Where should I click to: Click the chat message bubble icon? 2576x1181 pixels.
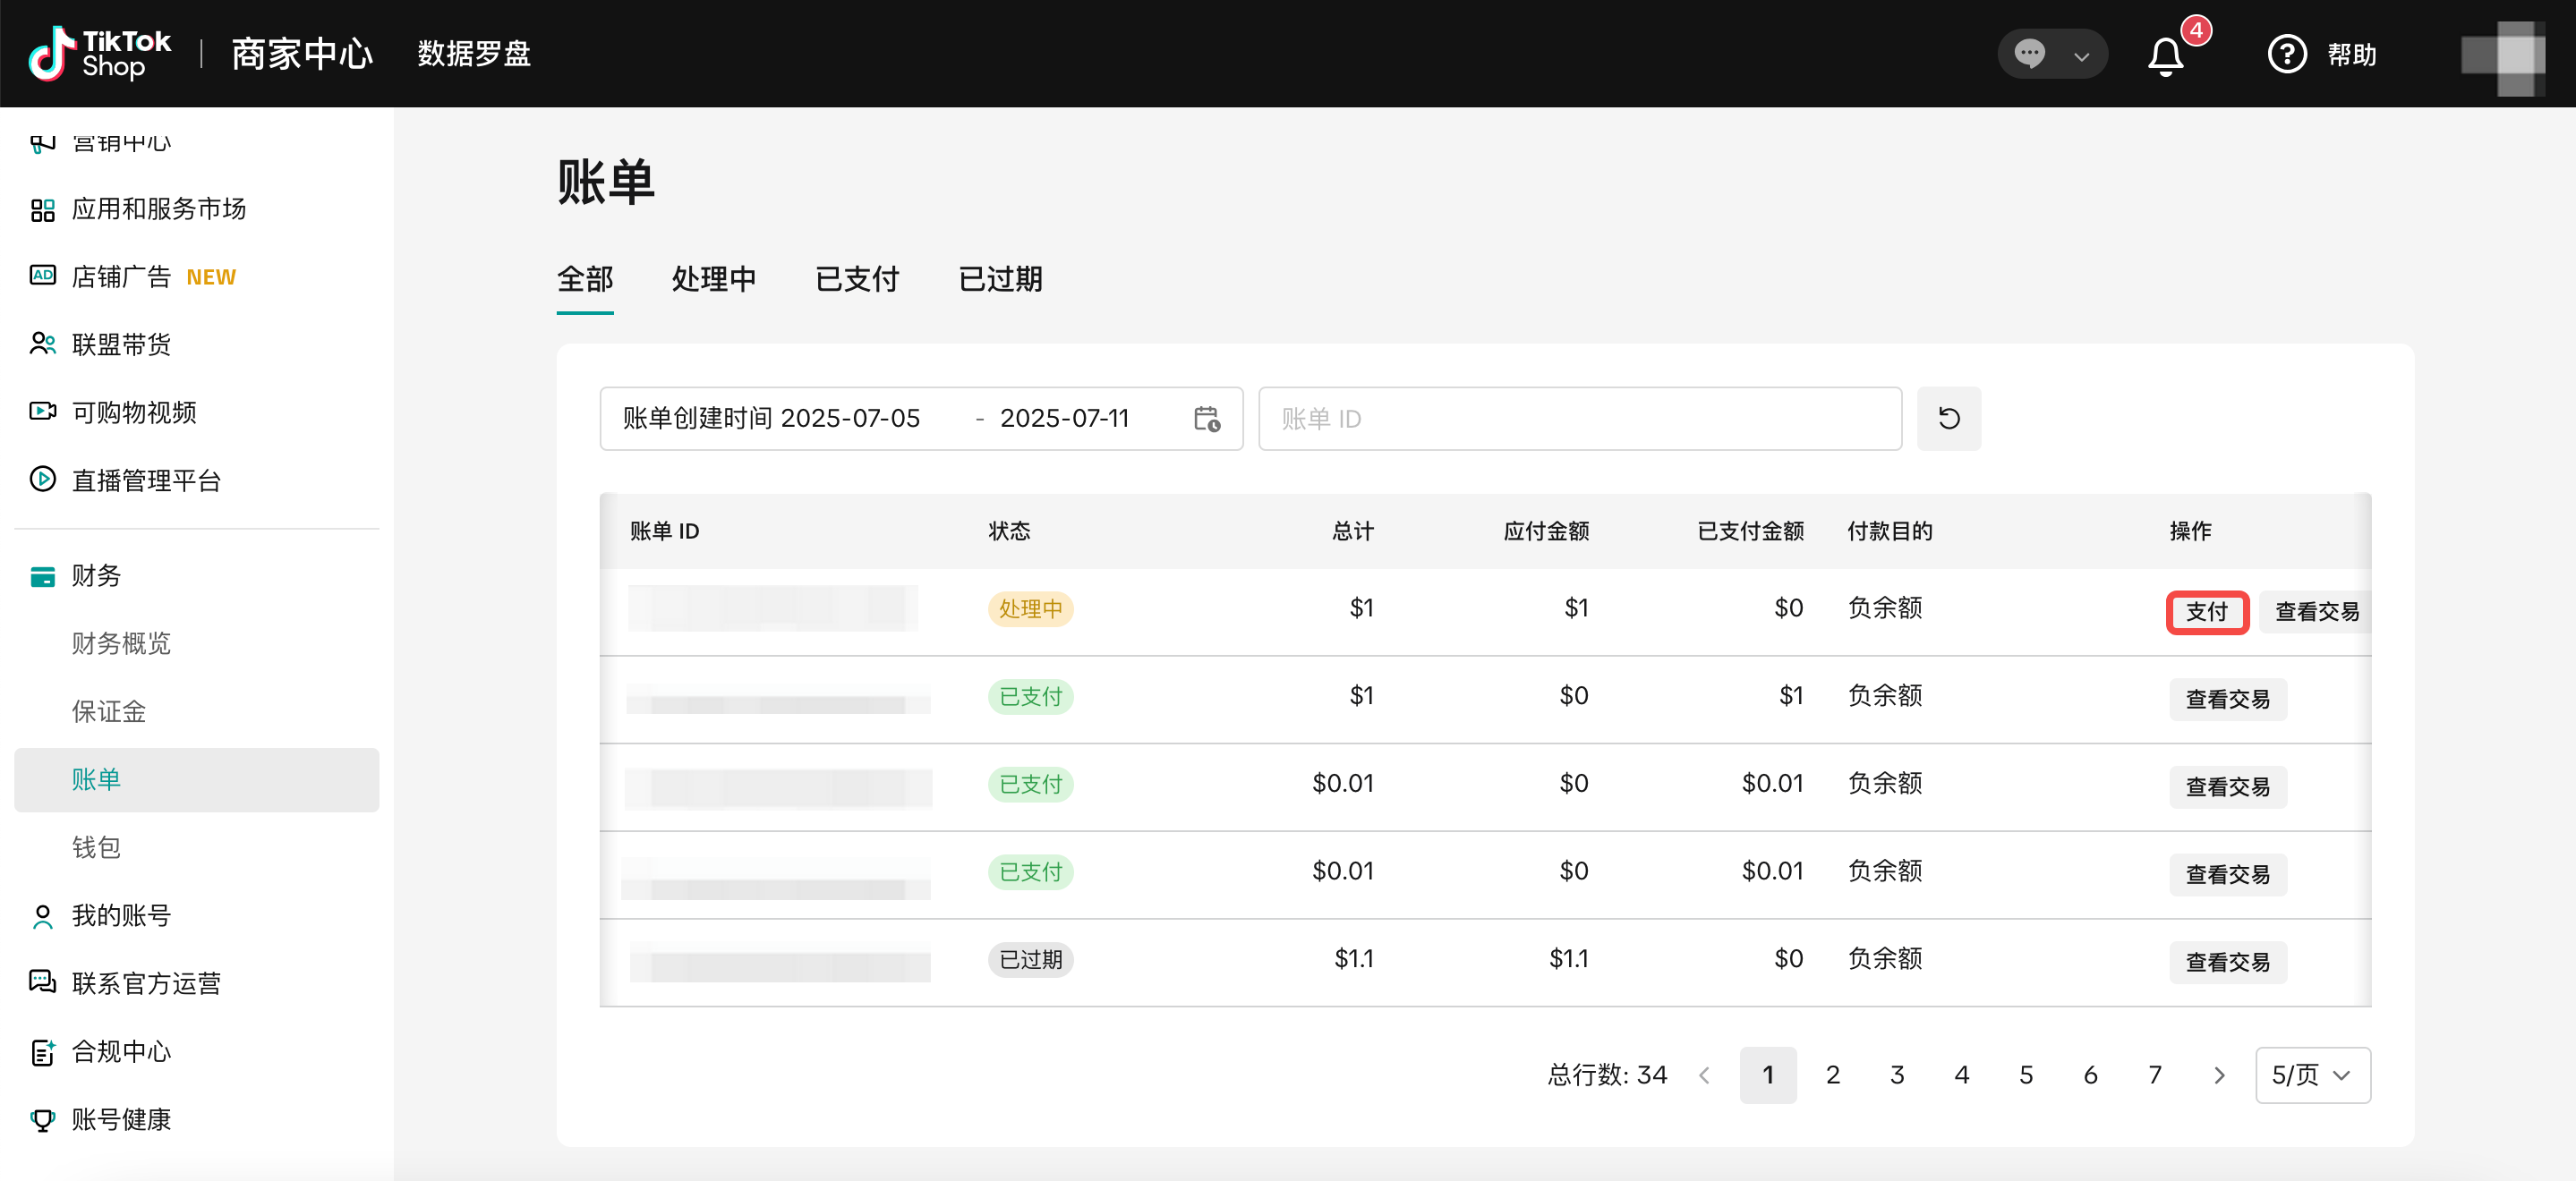point(2029,54)
